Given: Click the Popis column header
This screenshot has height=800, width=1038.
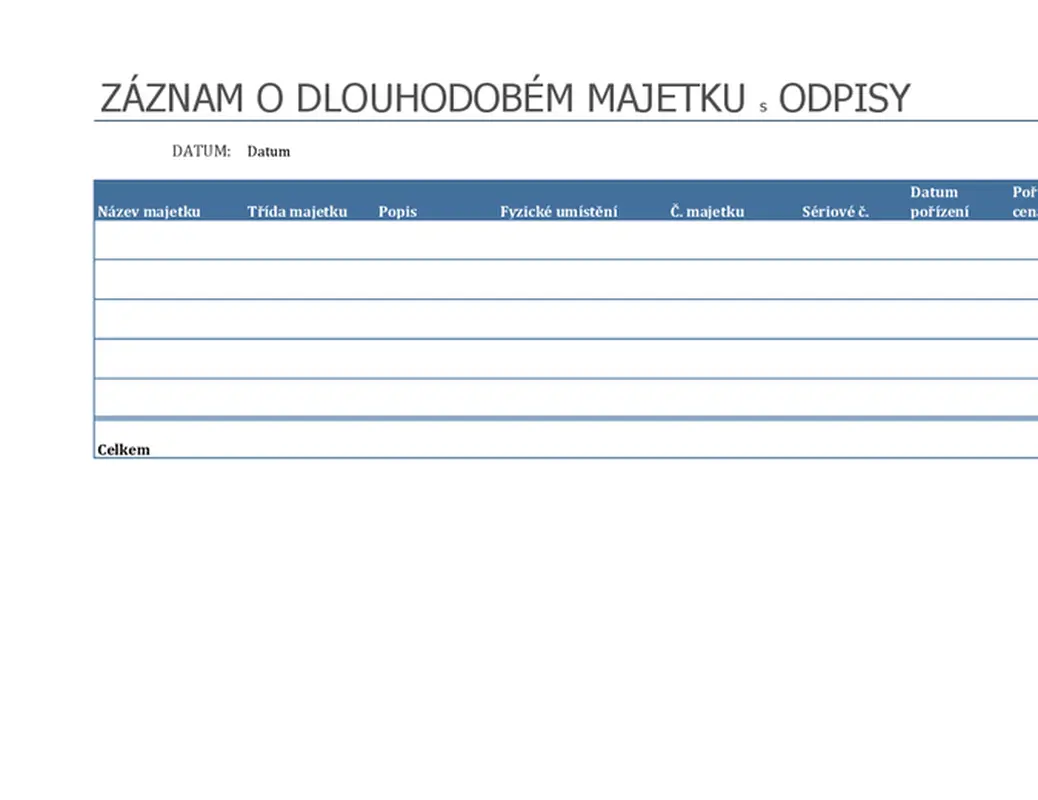Looking at the screenshot, I should point(397,211).
